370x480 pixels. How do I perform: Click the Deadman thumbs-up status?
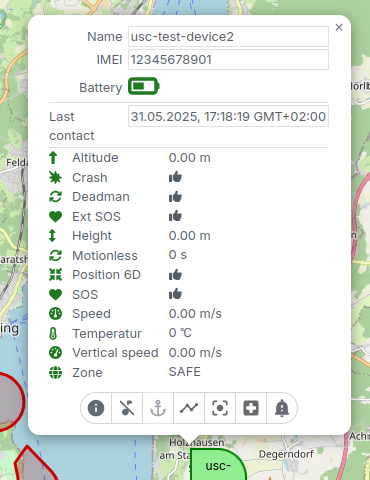point(175,196)
